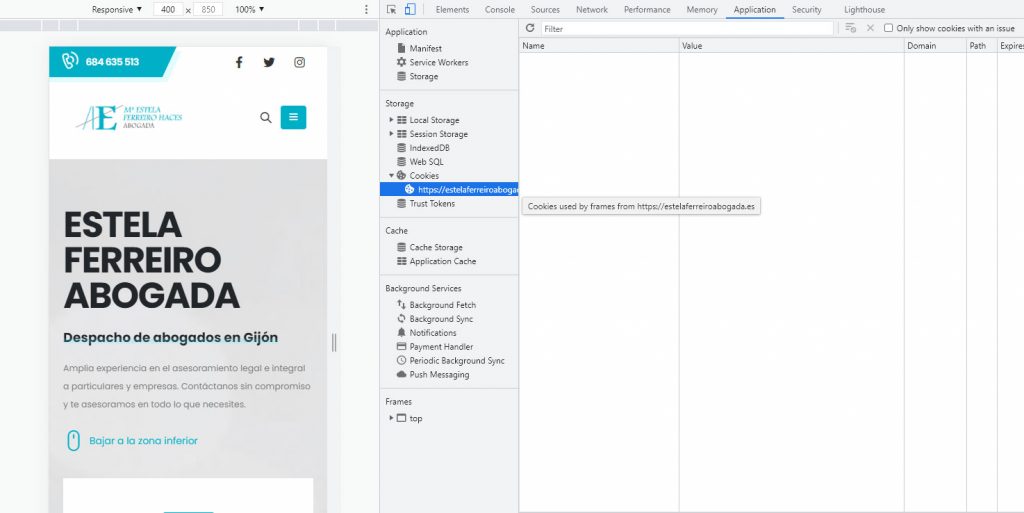Activate the inspect element picker icon
This screenshot has height=513, width=1024.
pos(391,9)
